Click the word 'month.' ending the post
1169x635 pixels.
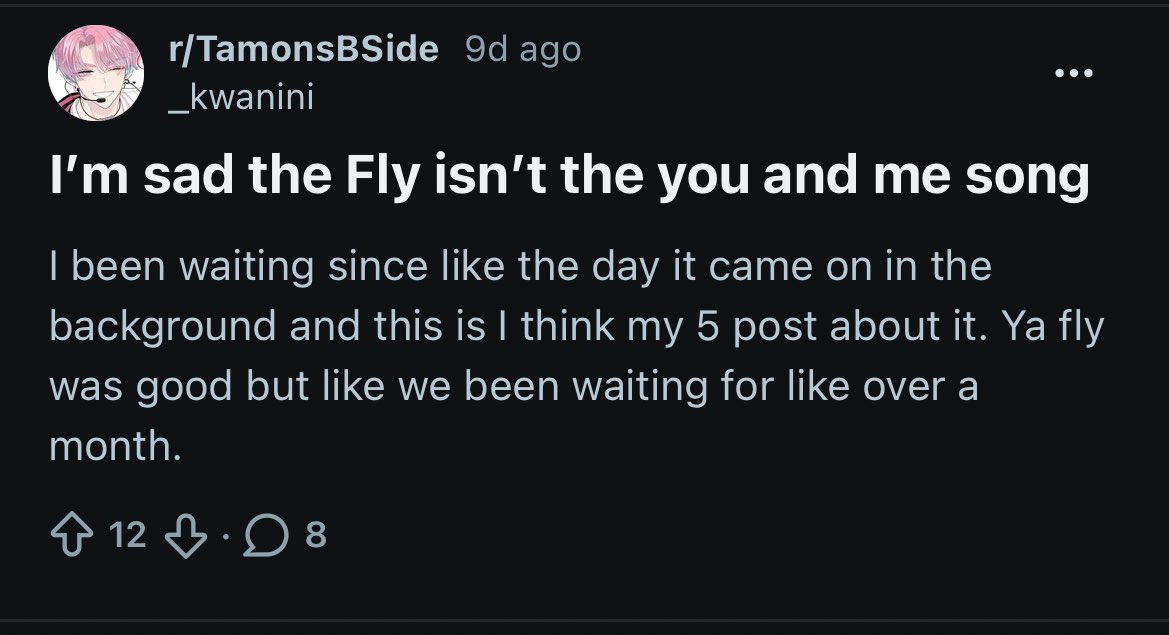pos(116,446)
